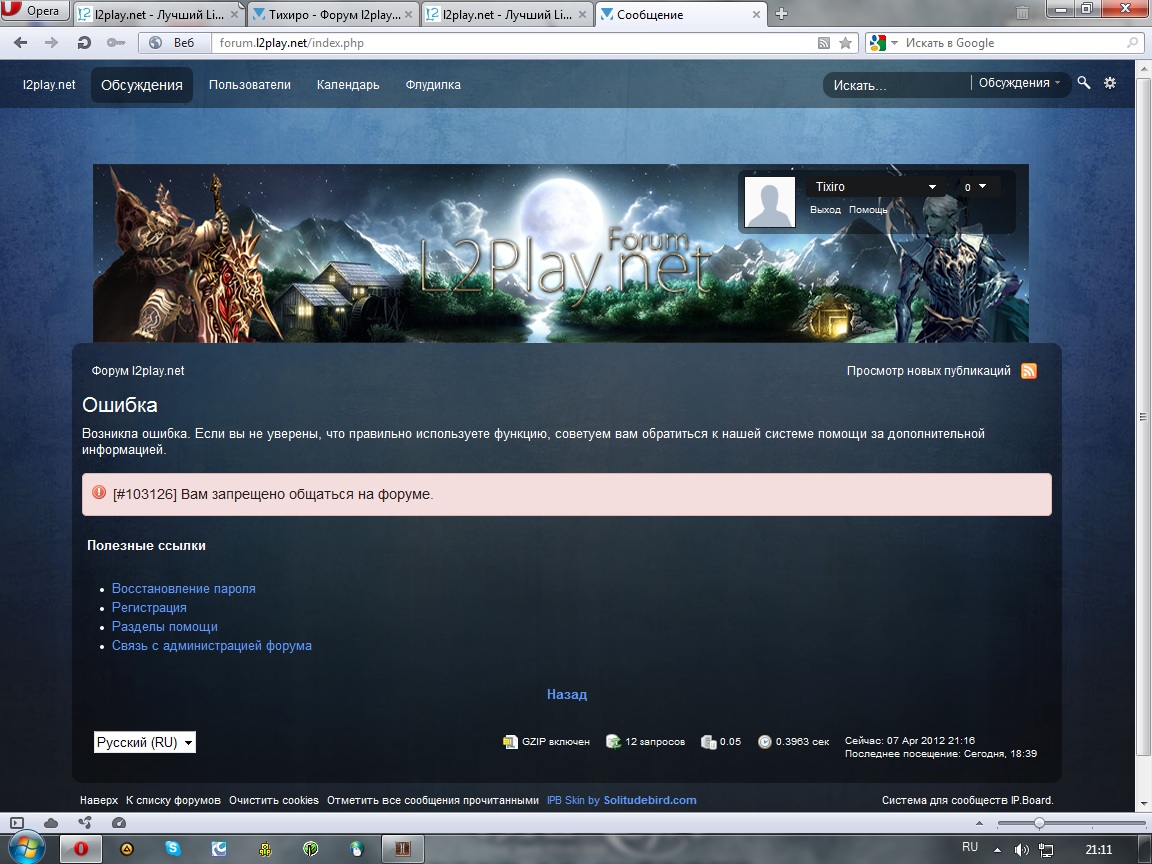Image resolution: width=1152 pixels, height=864 pixels.
Task: Open the password wand key icon
Action: (115, 43)
